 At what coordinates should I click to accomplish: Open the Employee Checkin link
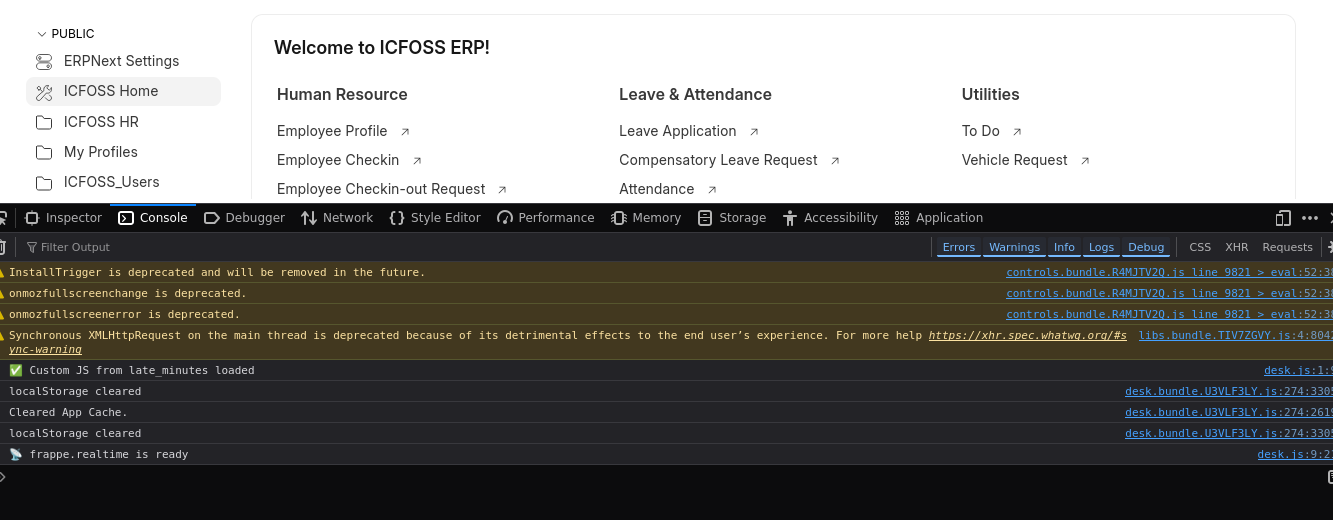[338, 160]
